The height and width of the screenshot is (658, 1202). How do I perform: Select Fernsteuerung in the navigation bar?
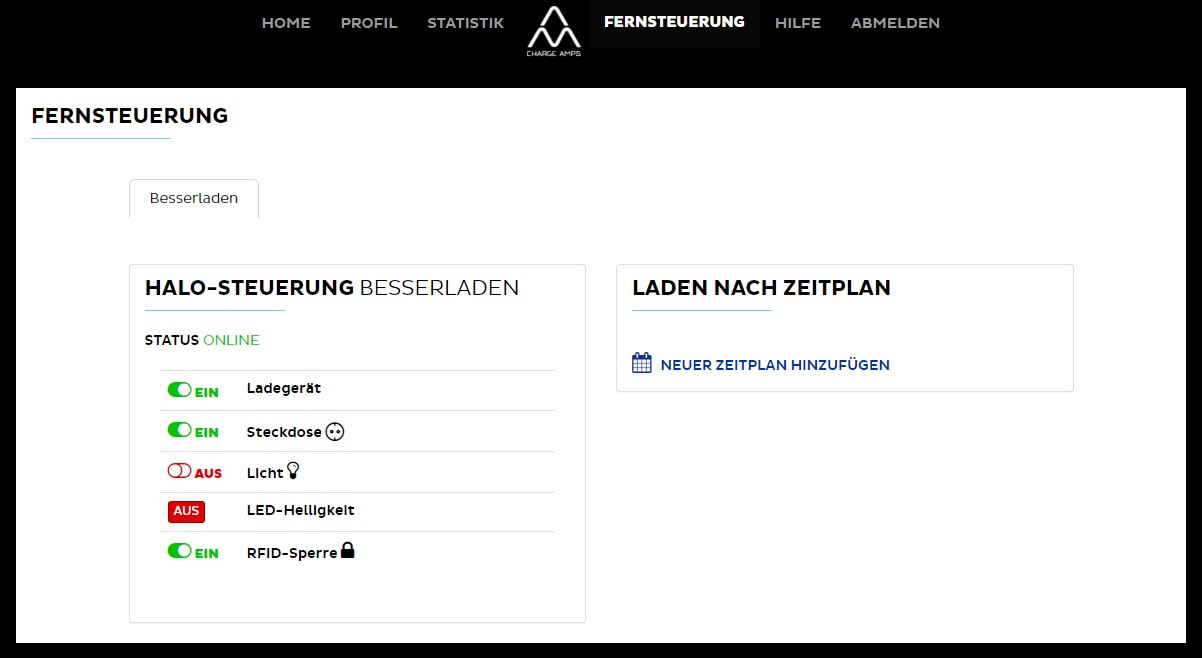(x=674, y=22)
